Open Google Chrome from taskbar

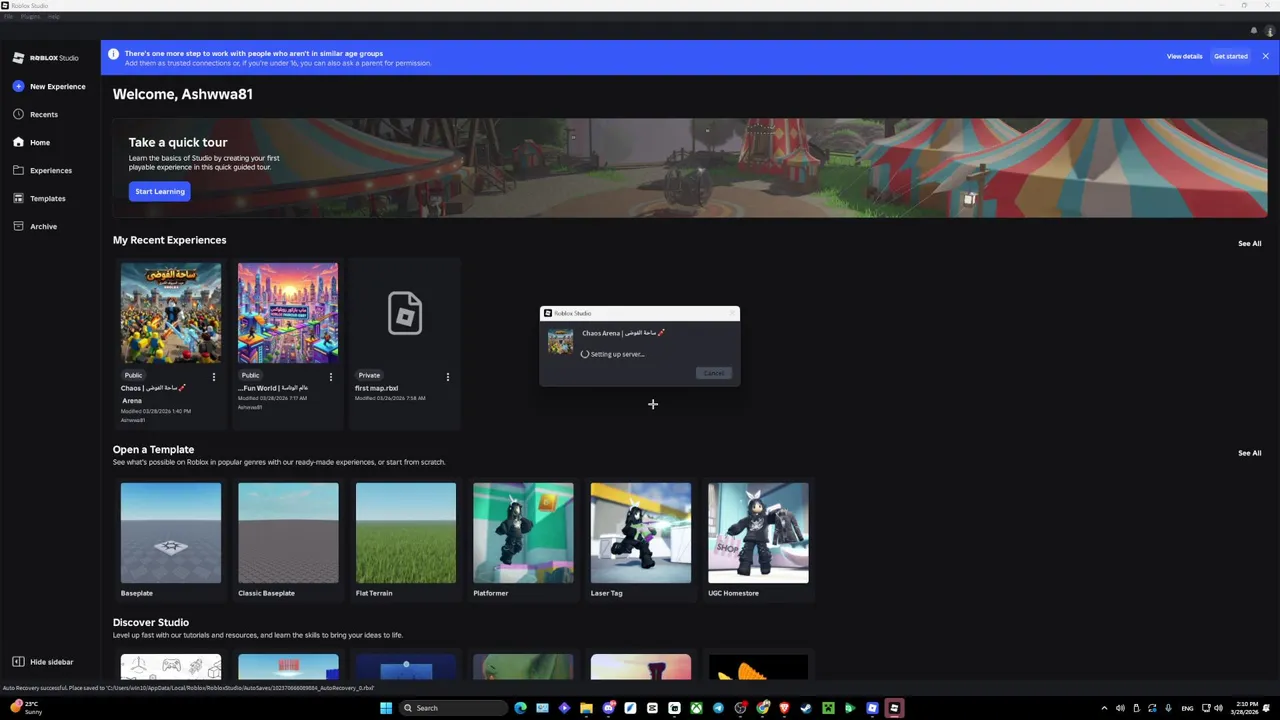point(762,708)
